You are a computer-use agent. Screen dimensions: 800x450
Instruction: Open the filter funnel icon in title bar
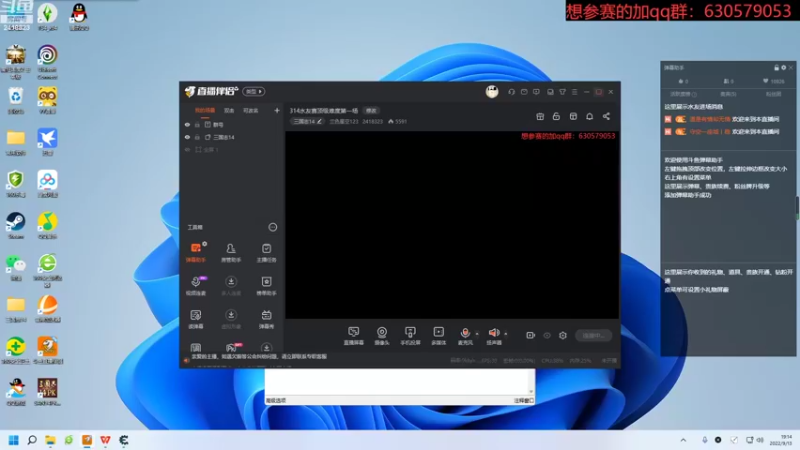tap(562, 92)
